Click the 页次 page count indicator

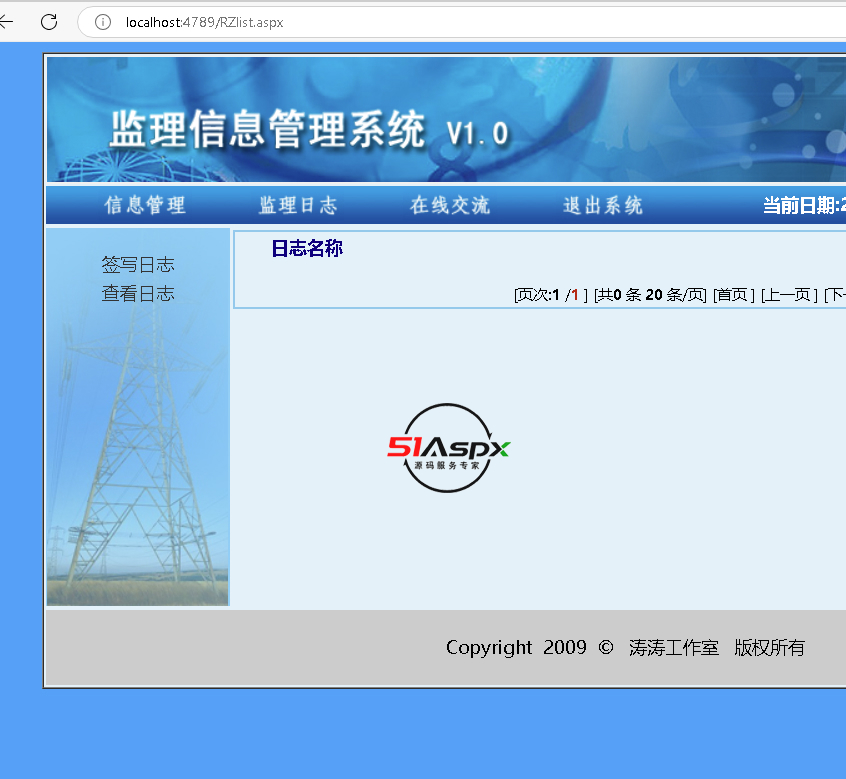(x=550, y=295)
